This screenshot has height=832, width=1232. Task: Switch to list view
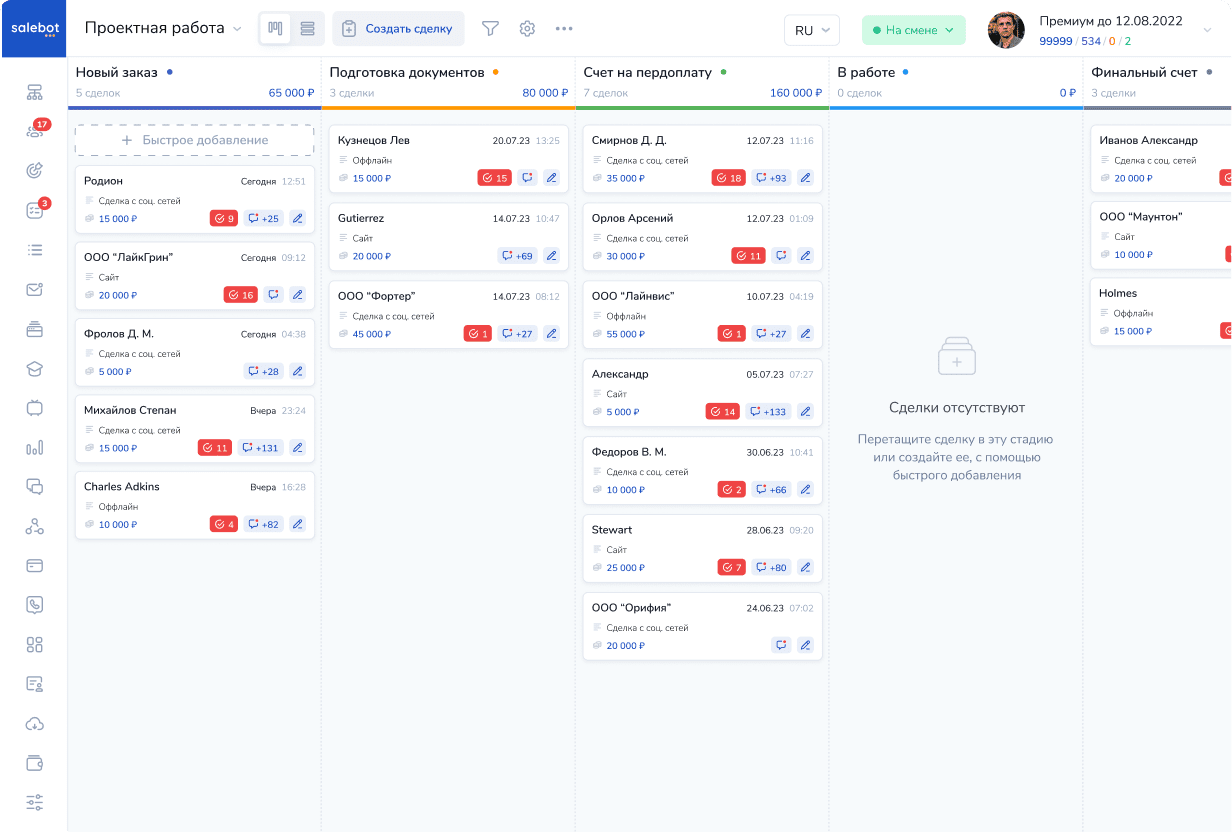click(308, 29)
